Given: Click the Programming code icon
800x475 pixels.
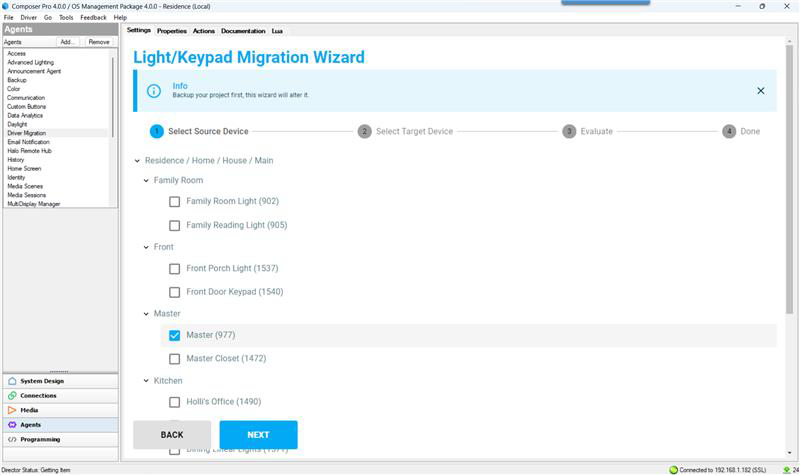Looking at the screenshot, I should point(12,439).
